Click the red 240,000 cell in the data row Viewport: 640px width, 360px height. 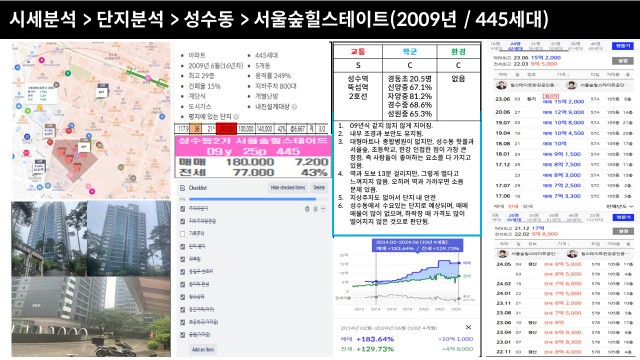point(227,129)
